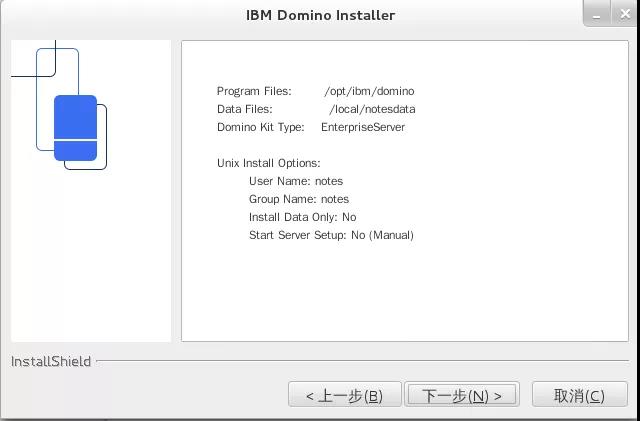
Task: Click the 'Unix Install Options:' heading
Action: pos(269,163)
